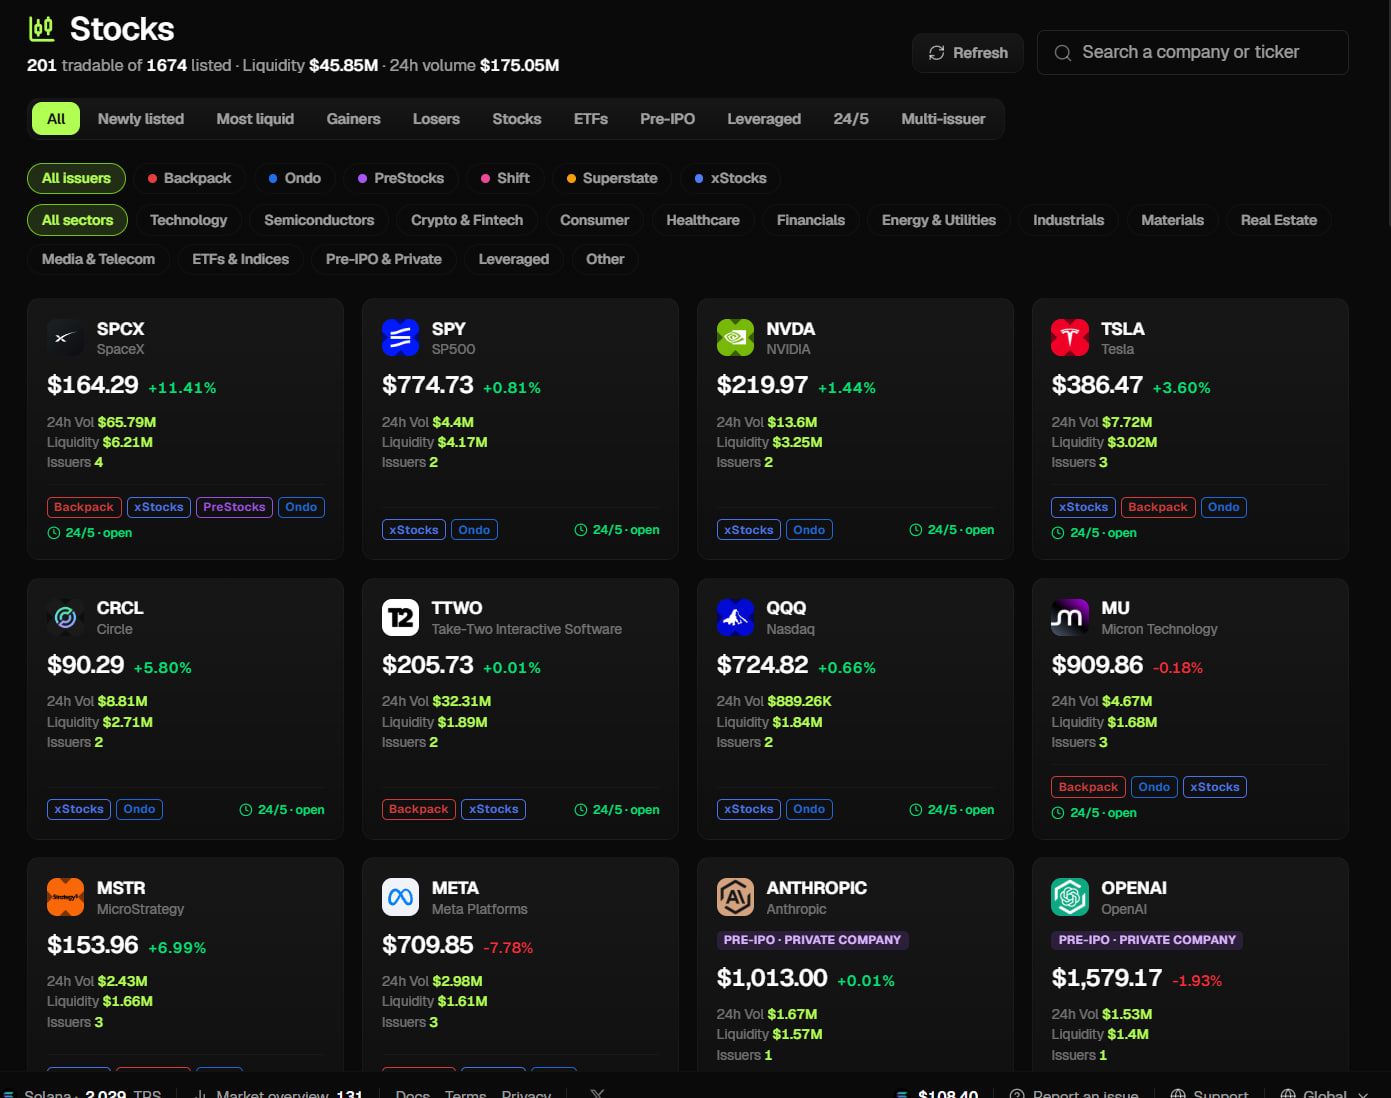1391x1098 pixels.
Task: Enable the Semiconductors sector filter
Action: (319, 220)
